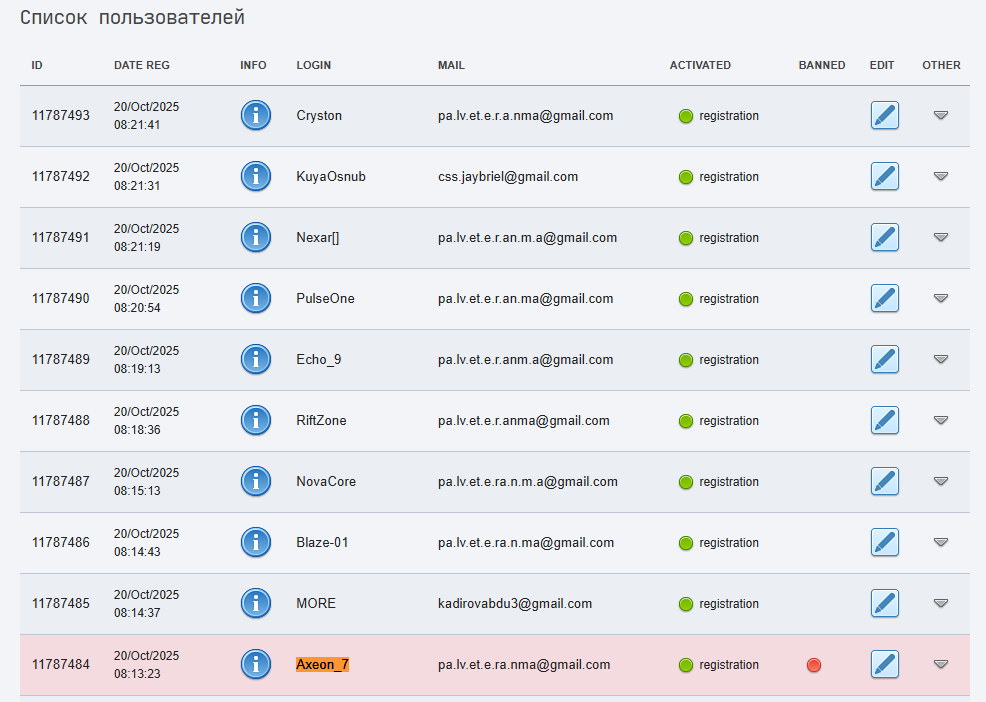Expand other options for Cryston

coord(940,115)
